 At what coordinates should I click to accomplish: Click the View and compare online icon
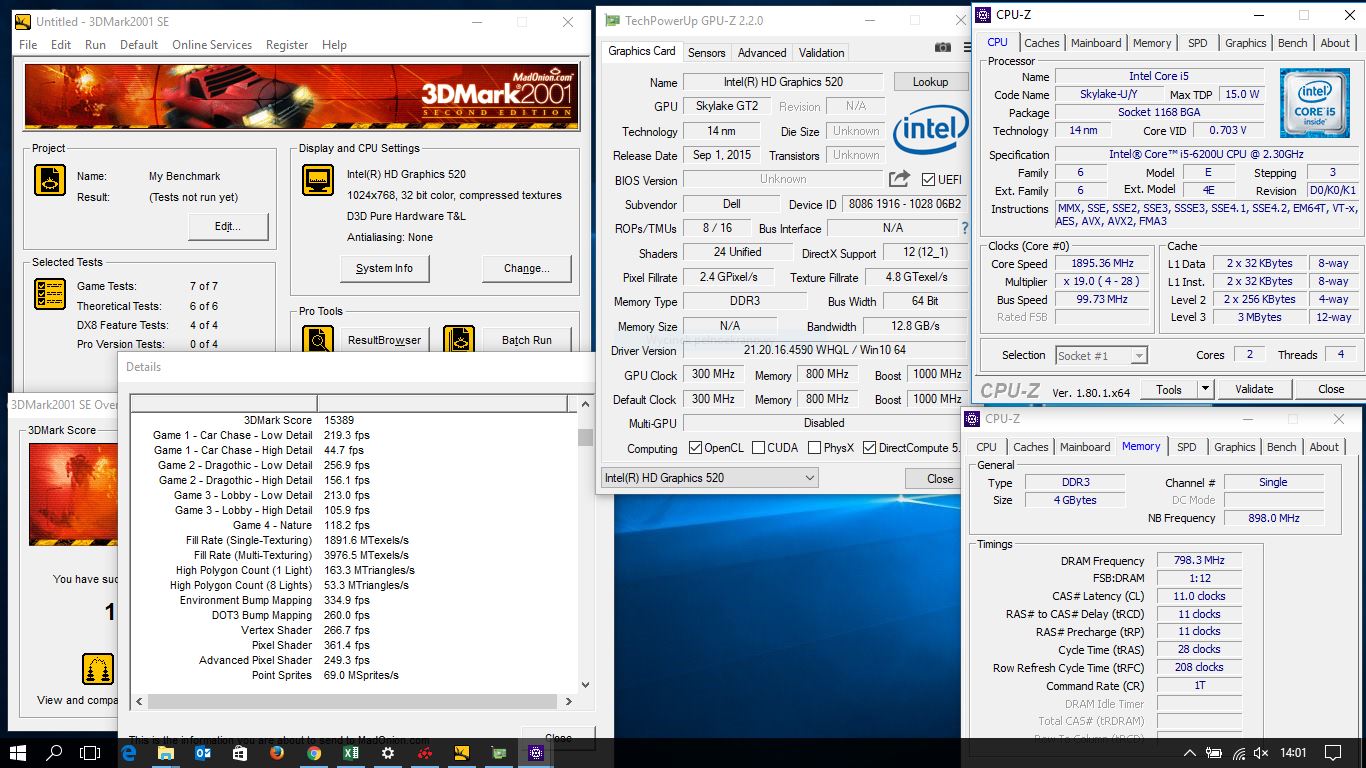point(98,669)
